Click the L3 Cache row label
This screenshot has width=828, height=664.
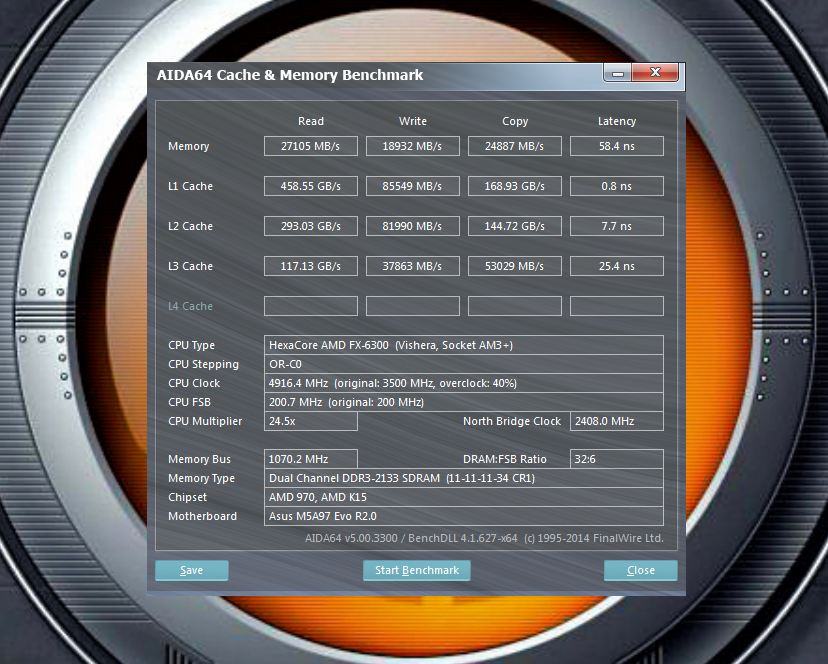[x=190, y=266]
